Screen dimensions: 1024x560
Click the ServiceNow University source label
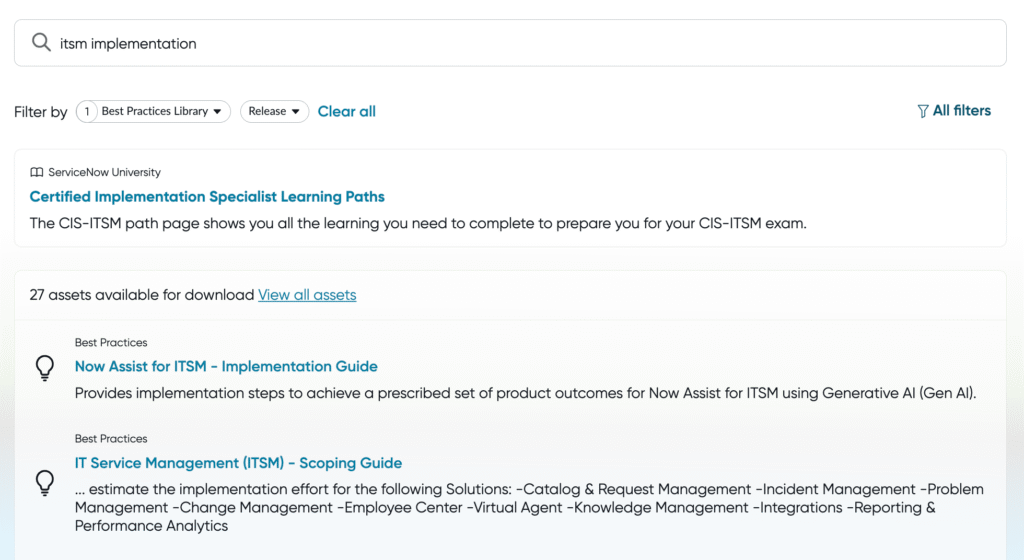click(x=104, y=172)
